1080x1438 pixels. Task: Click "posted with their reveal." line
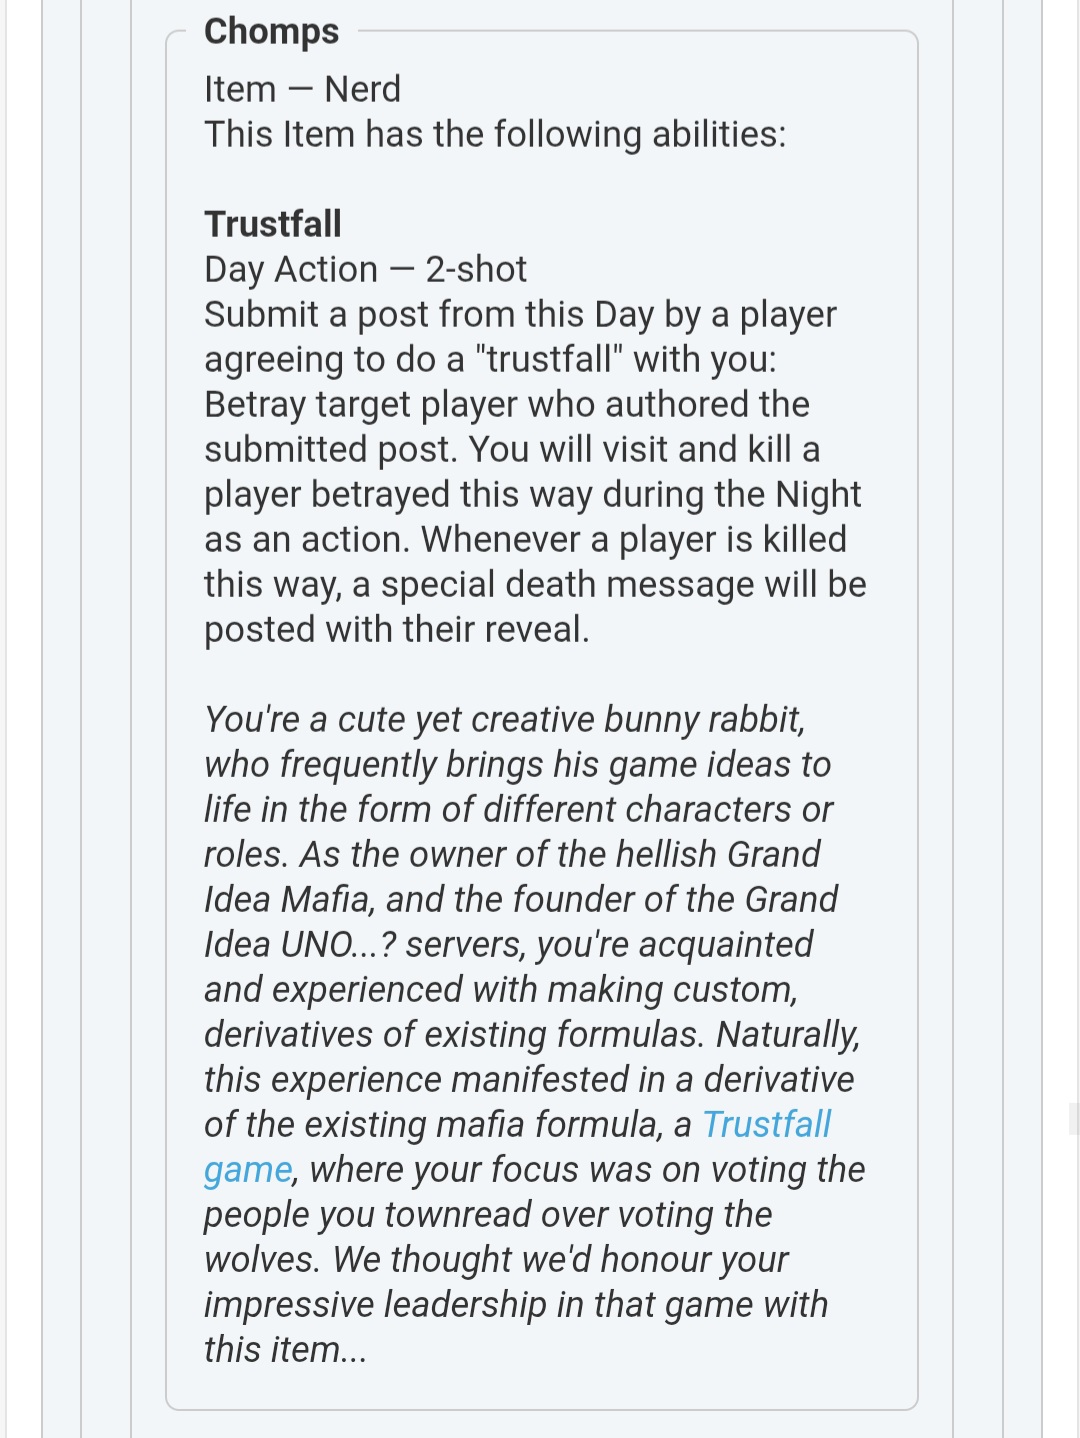[x=396, y=629]
